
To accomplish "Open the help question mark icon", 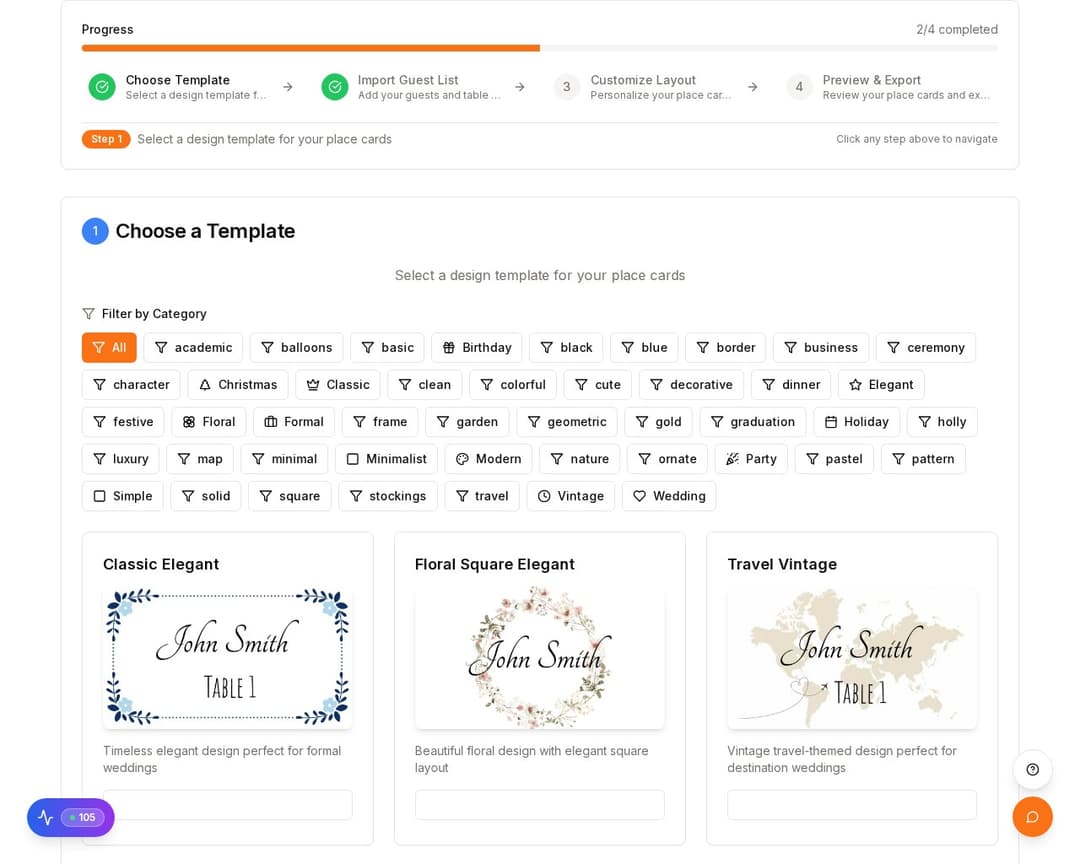I will 1032,769.
